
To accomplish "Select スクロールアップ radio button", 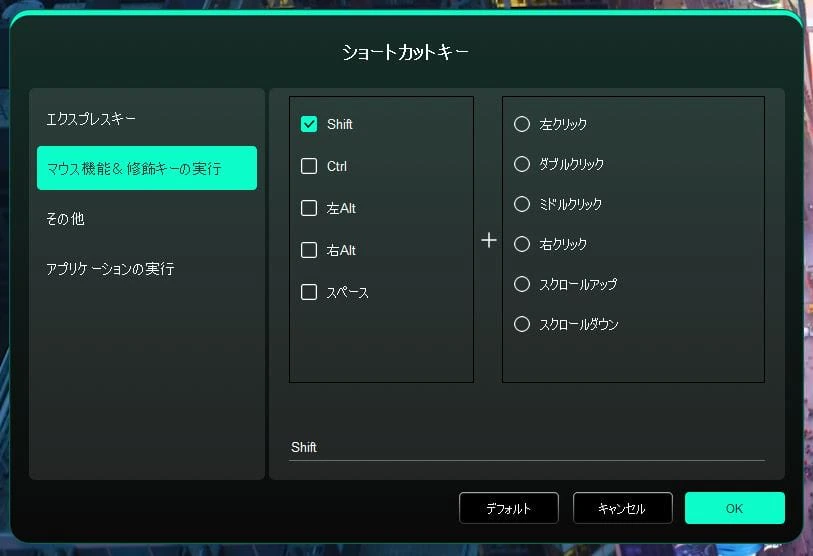I will (x=521, y=284).
